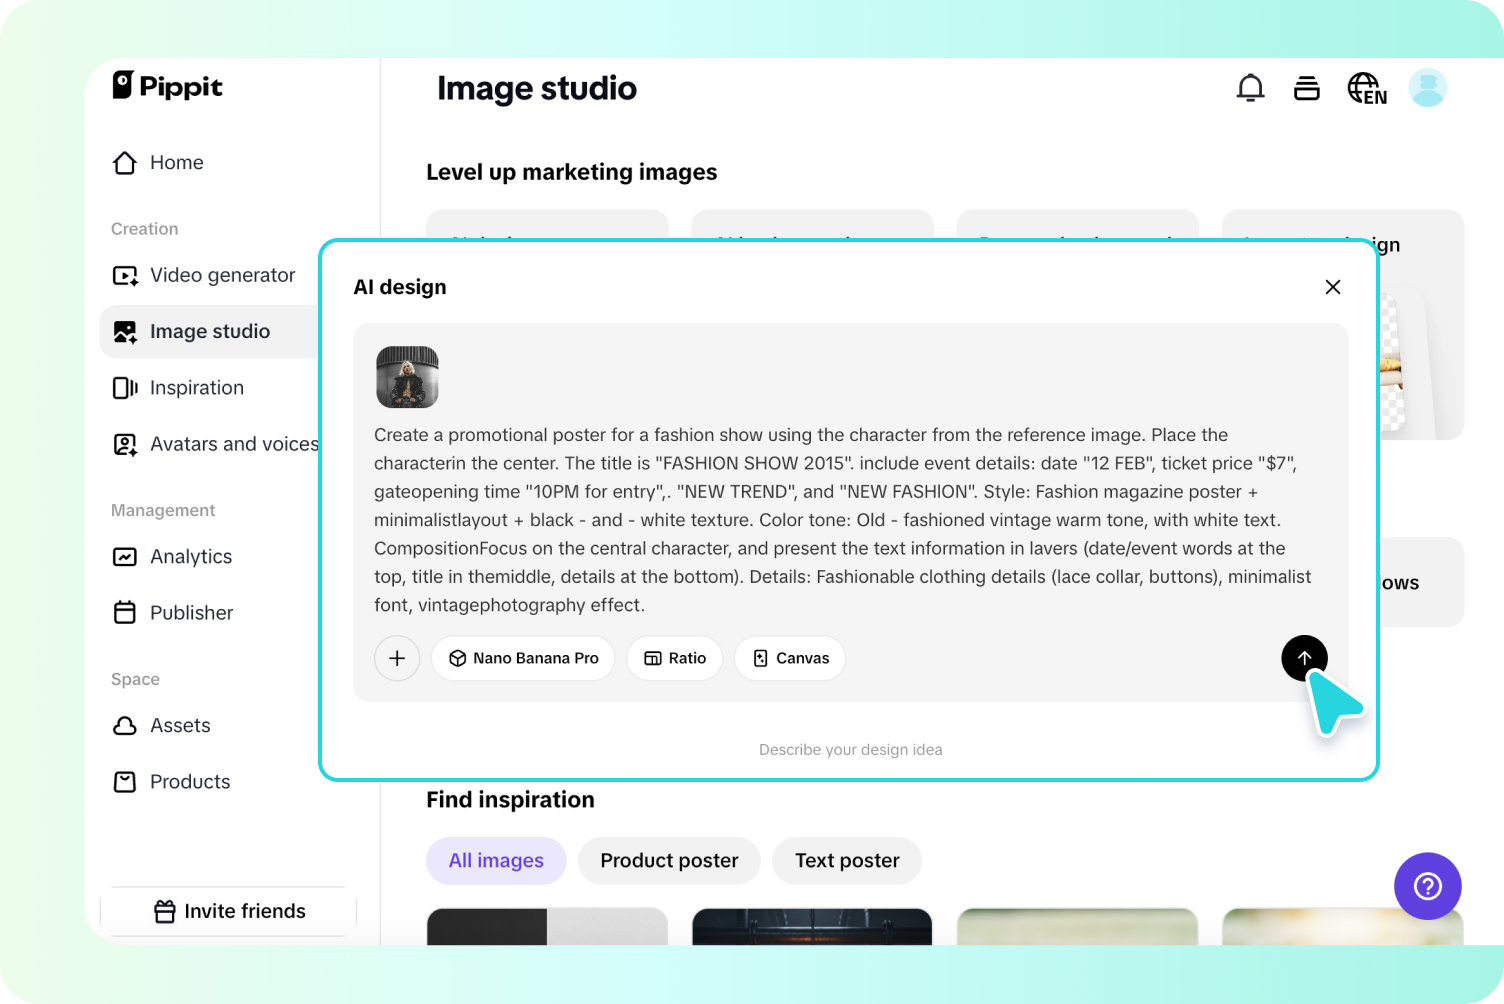1504x1004 pixels.
Task: Open the attached reference image thumbnail
Action: (x=406, y=377)
